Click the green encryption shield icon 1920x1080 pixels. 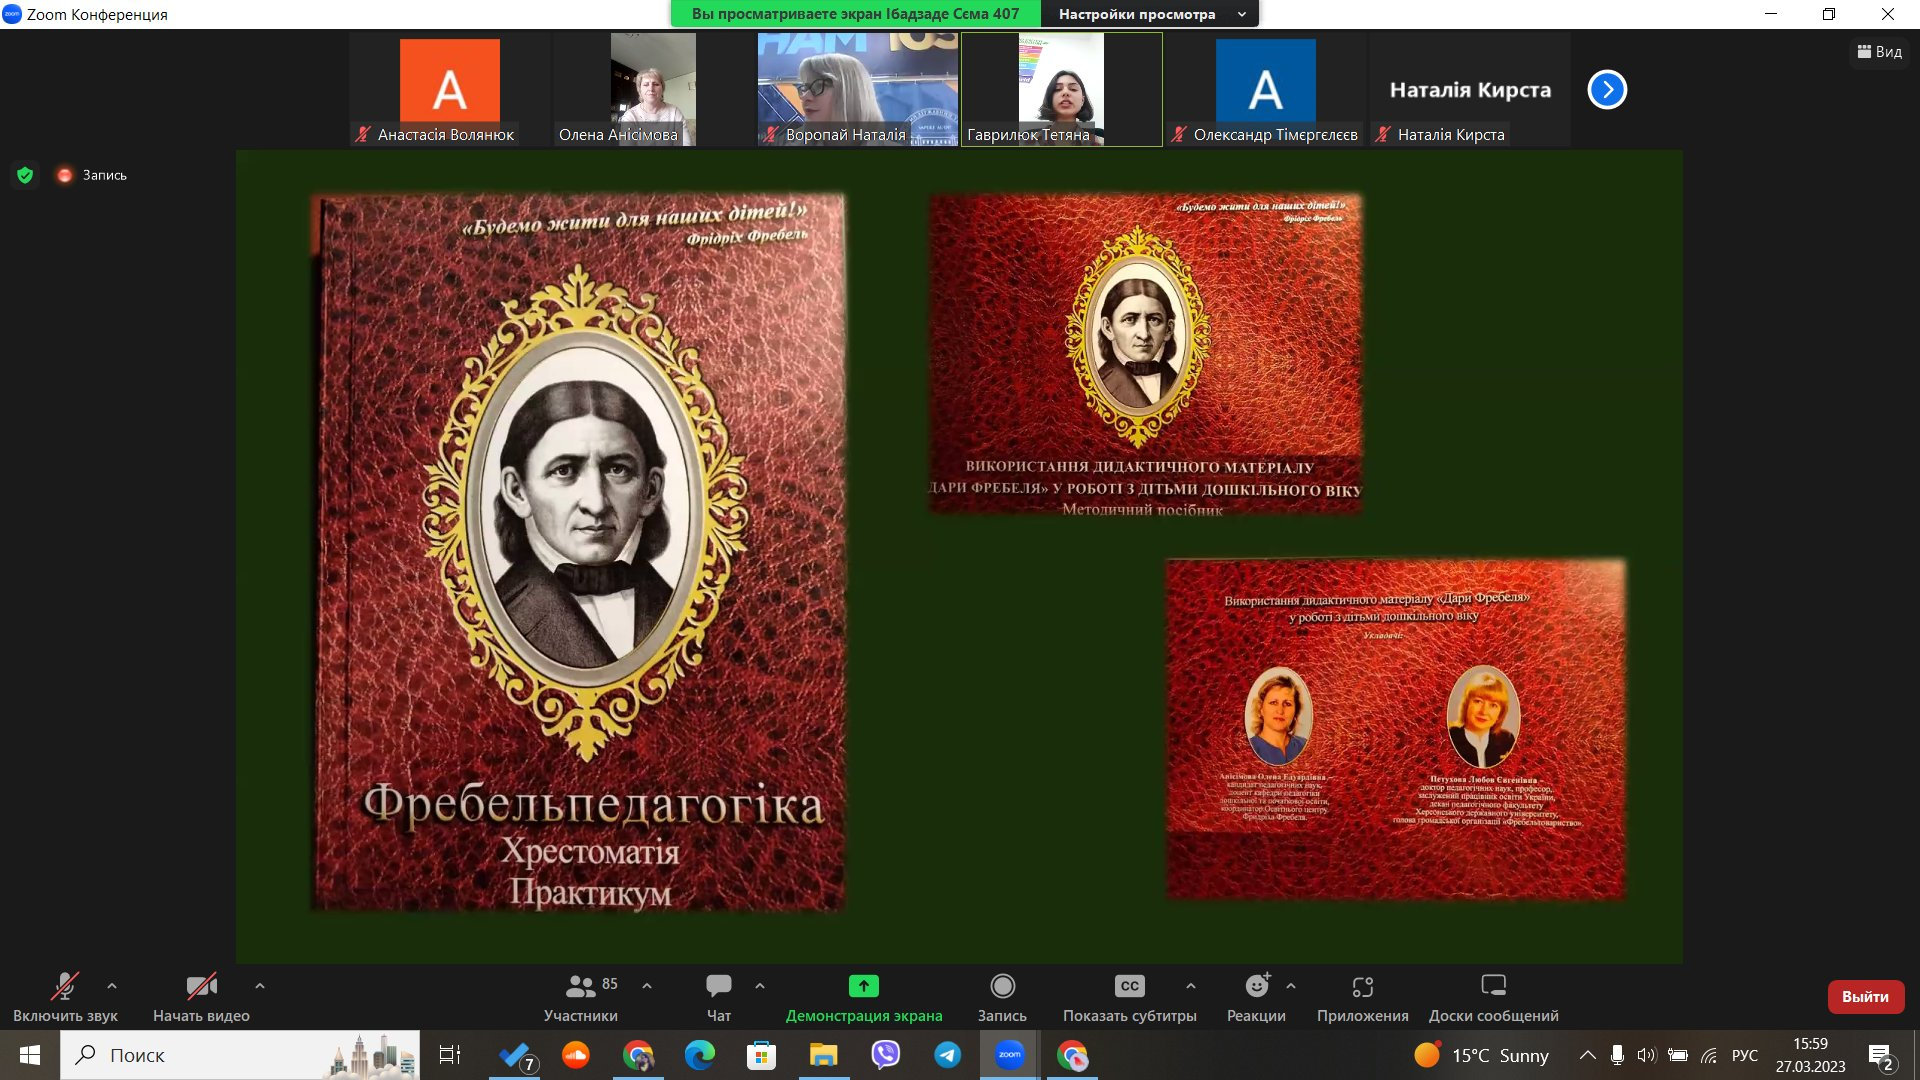25,175
